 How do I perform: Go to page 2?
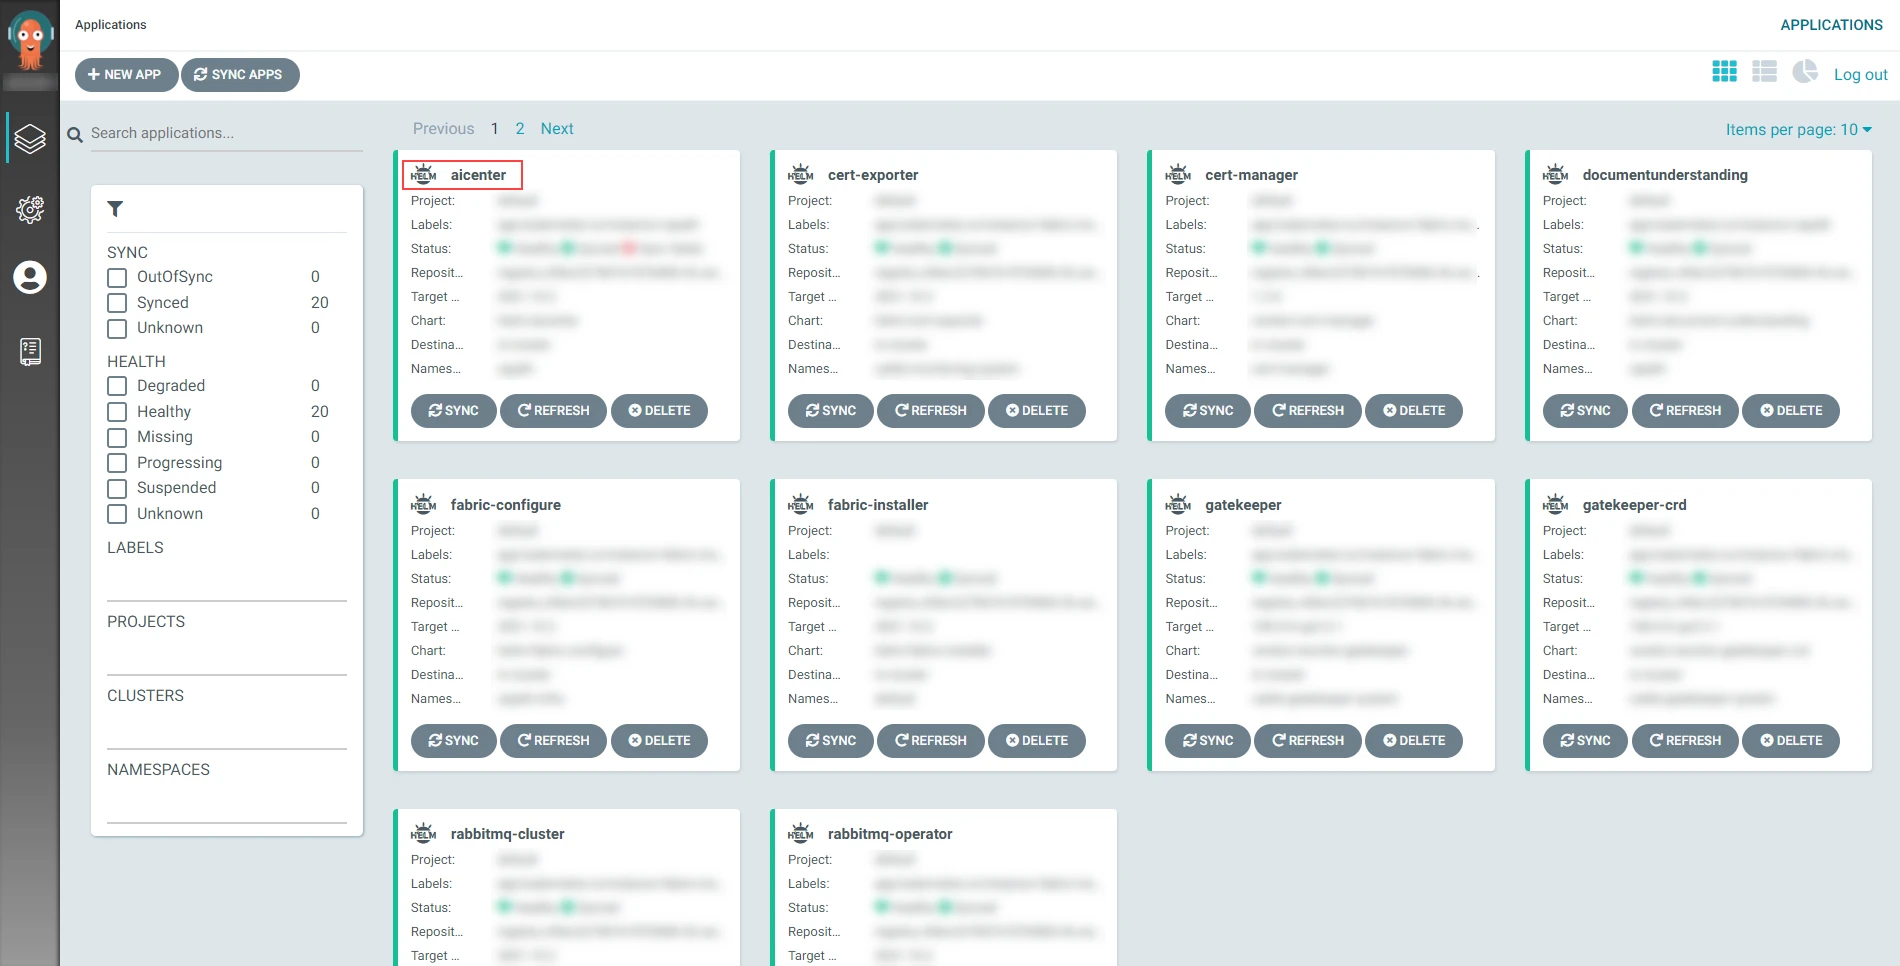point(520,128)
